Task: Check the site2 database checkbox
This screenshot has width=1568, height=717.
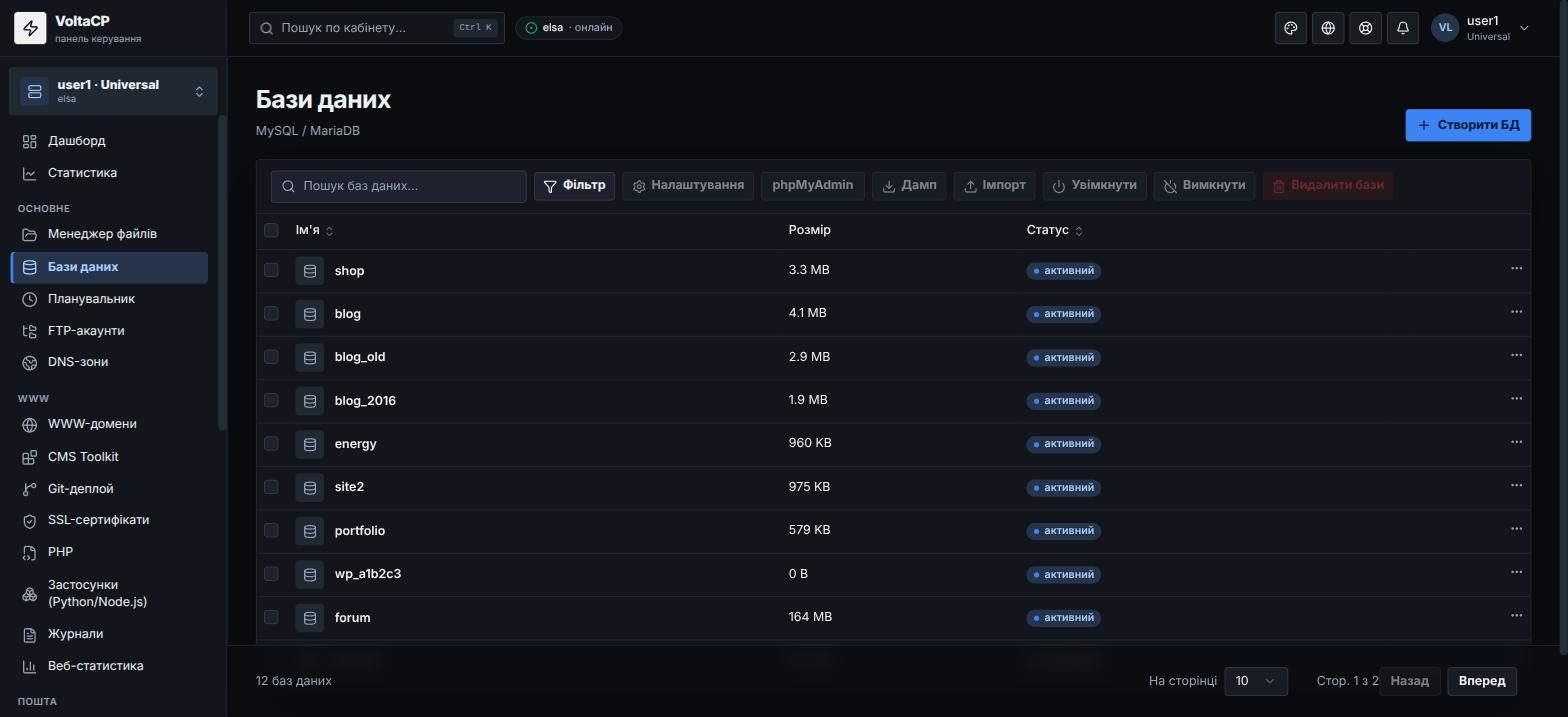Action: tap(271, 487)
